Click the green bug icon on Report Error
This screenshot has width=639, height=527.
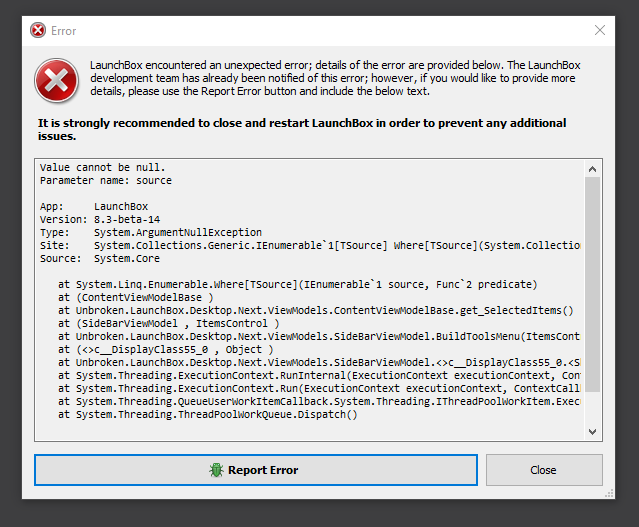216,470
